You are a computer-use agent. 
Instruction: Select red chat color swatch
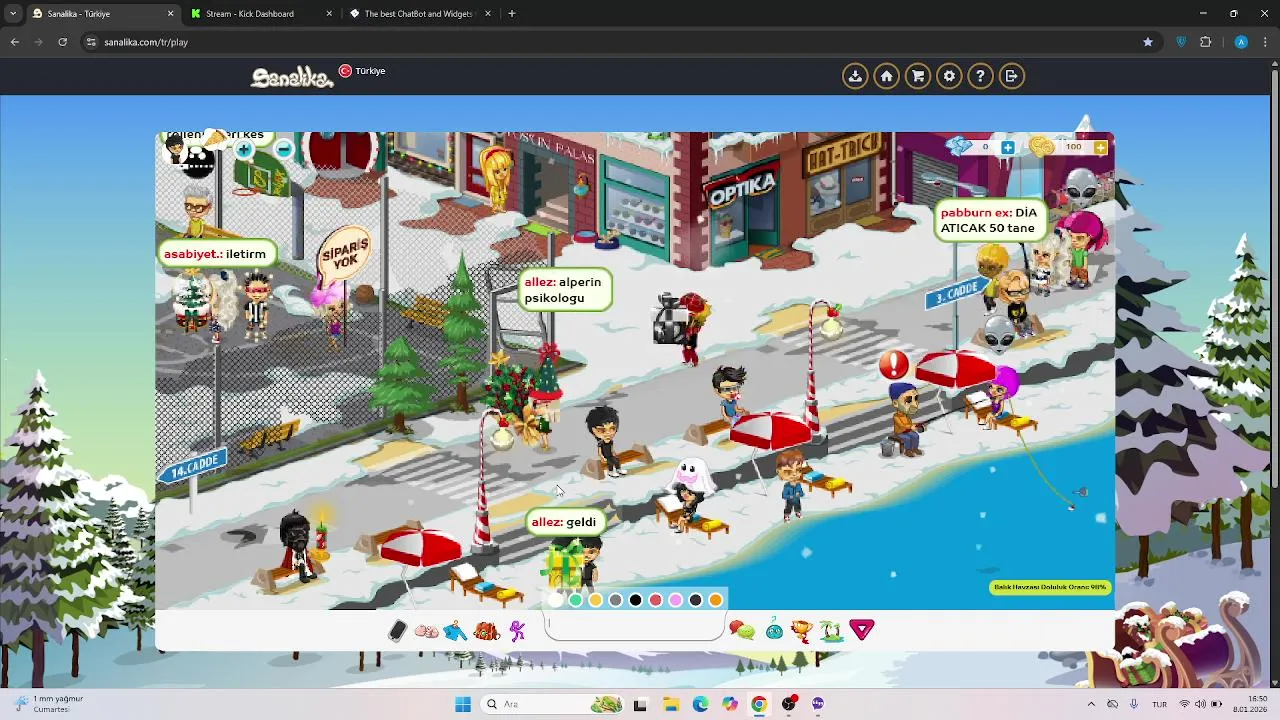tap(656, 600)
